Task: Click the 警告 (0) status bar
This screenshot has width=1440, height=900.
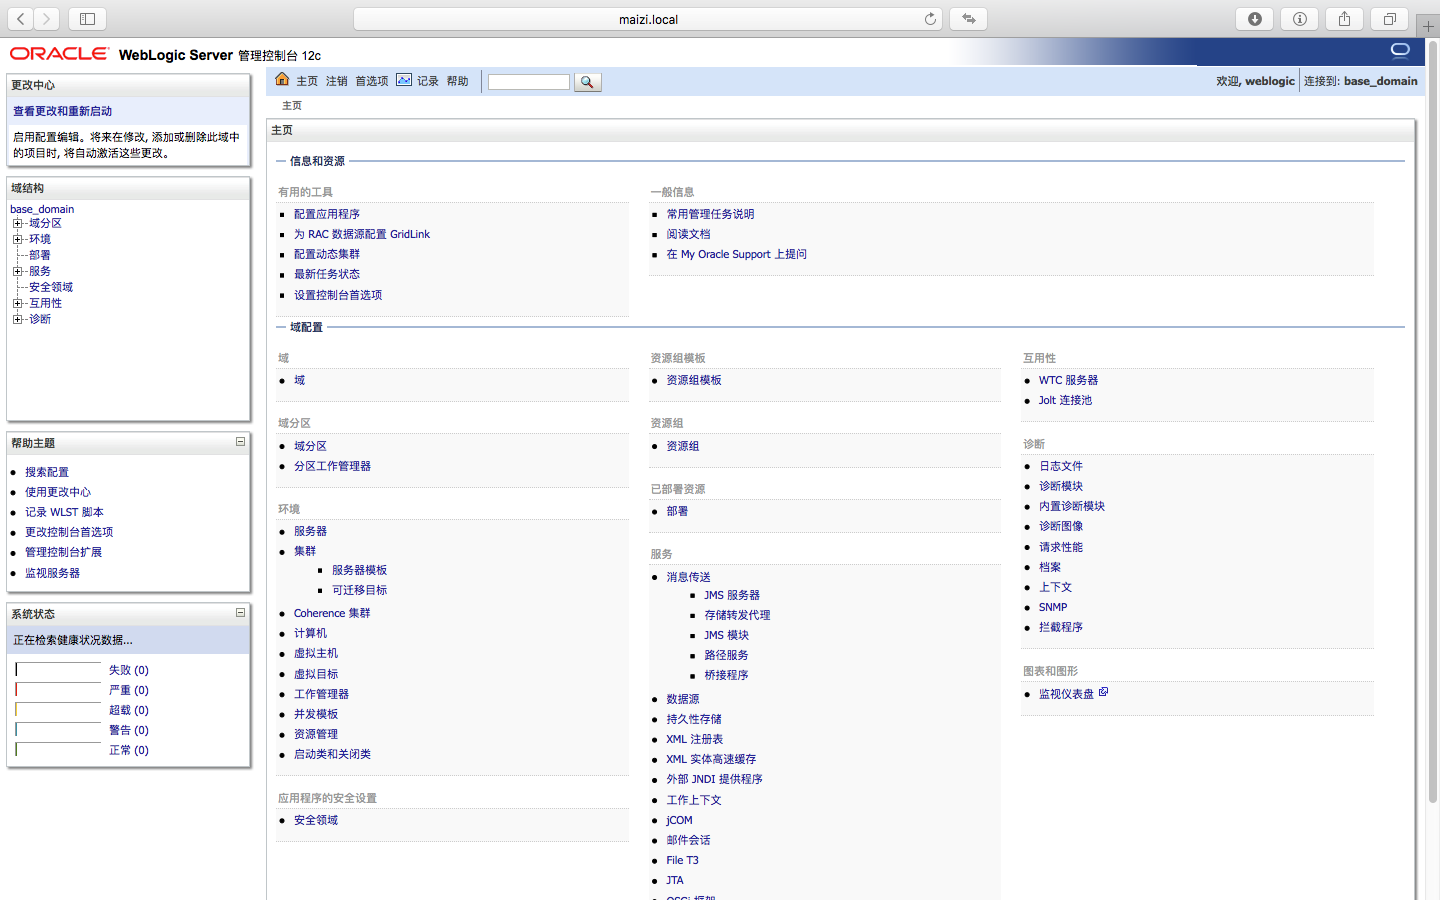Action: pyautogui.click(x=58, y=730)
